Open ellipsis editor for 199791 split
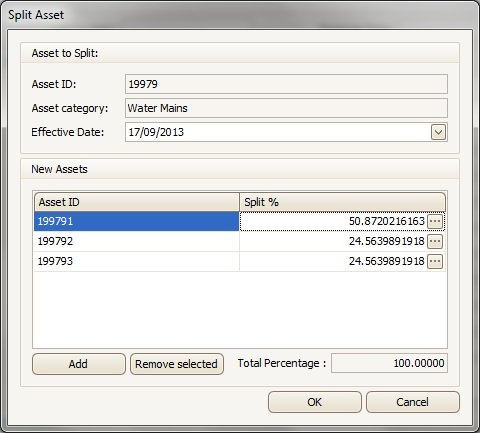 pos(435,221)
